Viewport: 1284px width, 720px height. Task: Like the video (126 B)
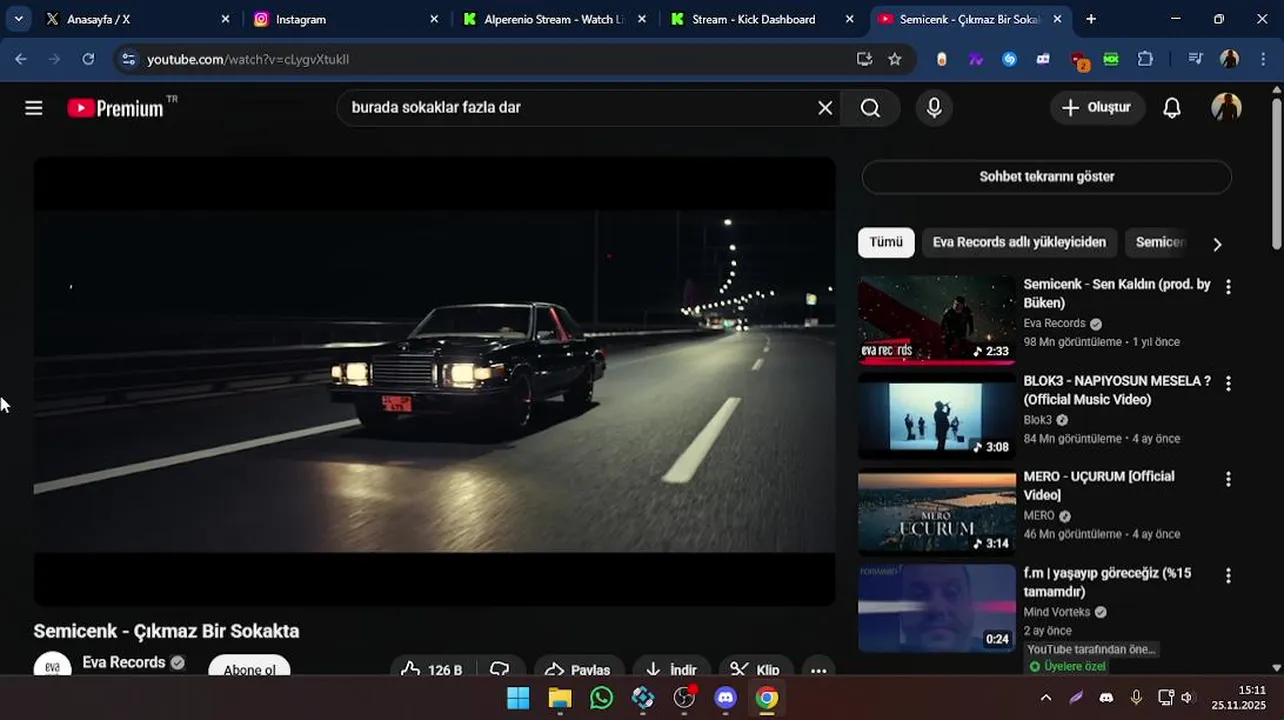[x=432, y=668]
